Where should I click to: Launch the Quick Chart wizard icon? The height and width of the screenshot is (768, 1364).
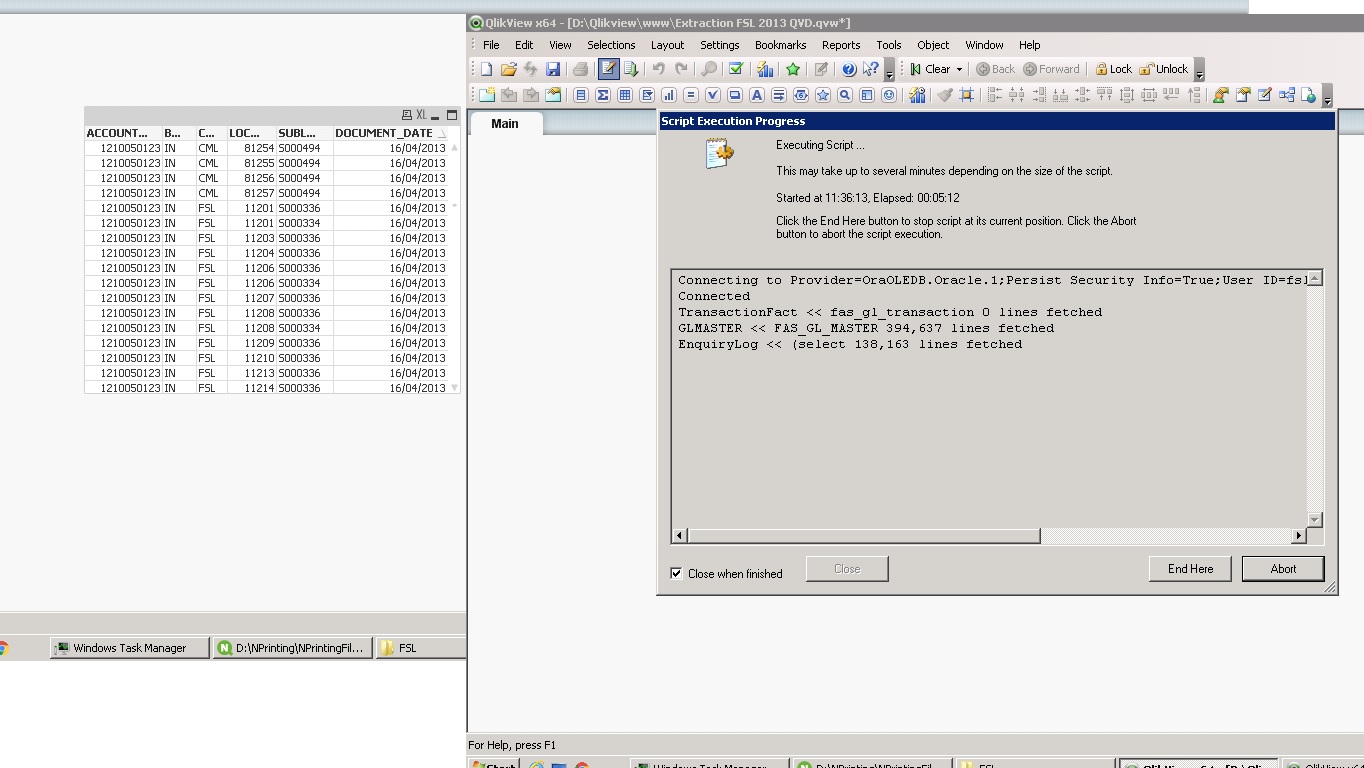pos(765,69)
